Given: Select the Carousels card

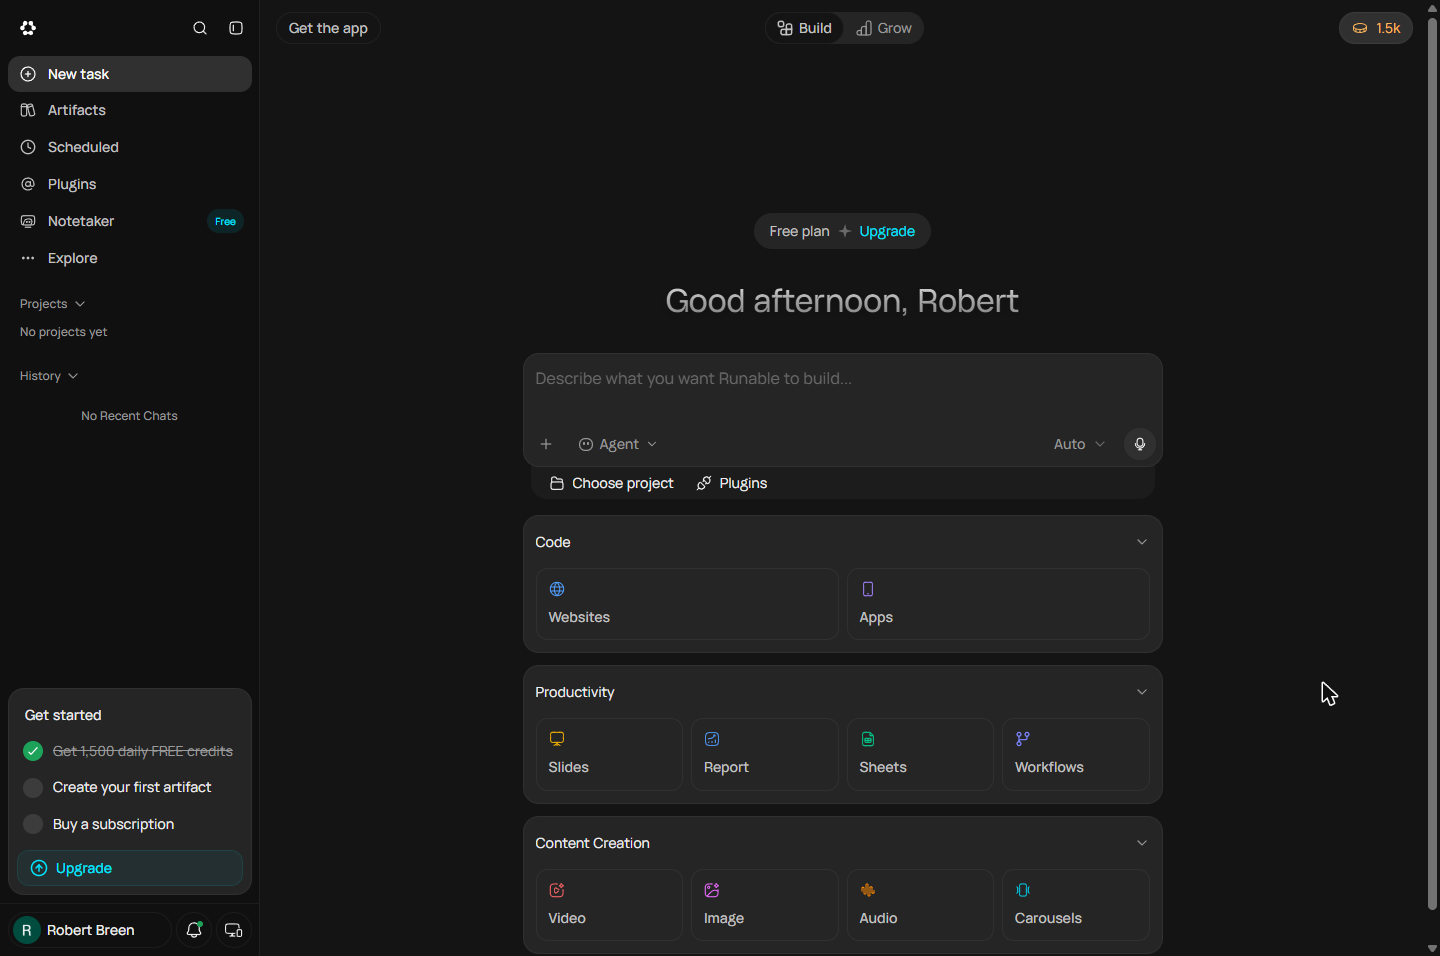Looking at the screenshot, I should [x=1076, y=905].
